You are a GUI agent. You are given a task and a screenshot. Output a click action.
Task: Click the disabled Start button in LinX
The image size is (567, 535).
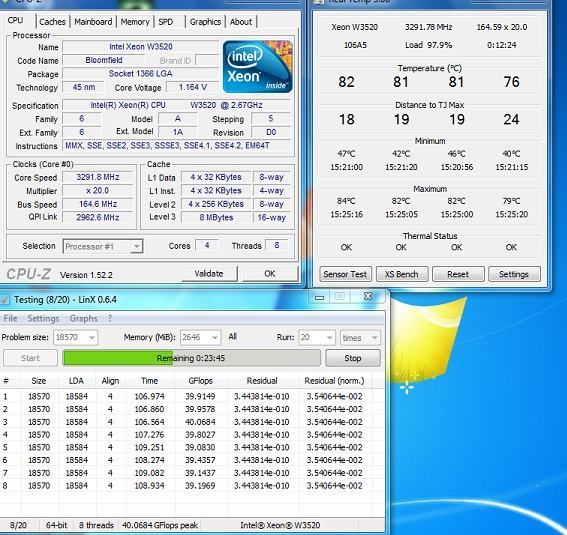click(30, 358)
